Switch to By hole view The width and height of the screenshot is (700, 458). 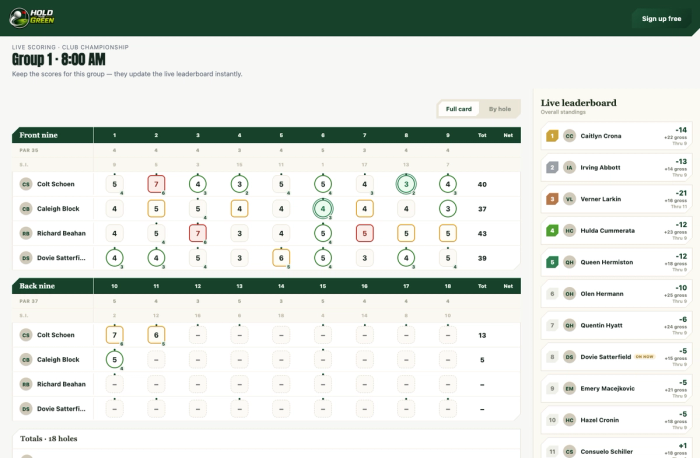pos(500,109)
